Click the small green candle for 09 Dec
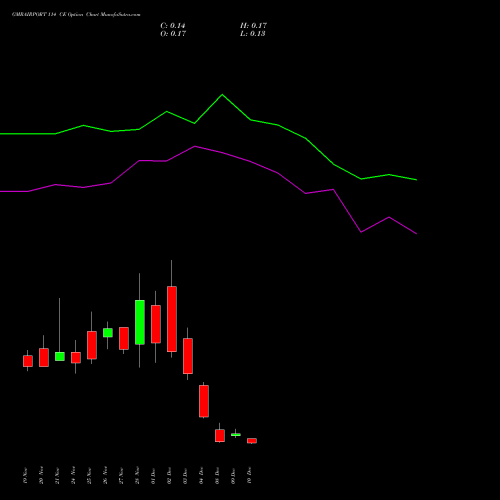500x500 pixels. pyautogui.click(x=236, y=435)
